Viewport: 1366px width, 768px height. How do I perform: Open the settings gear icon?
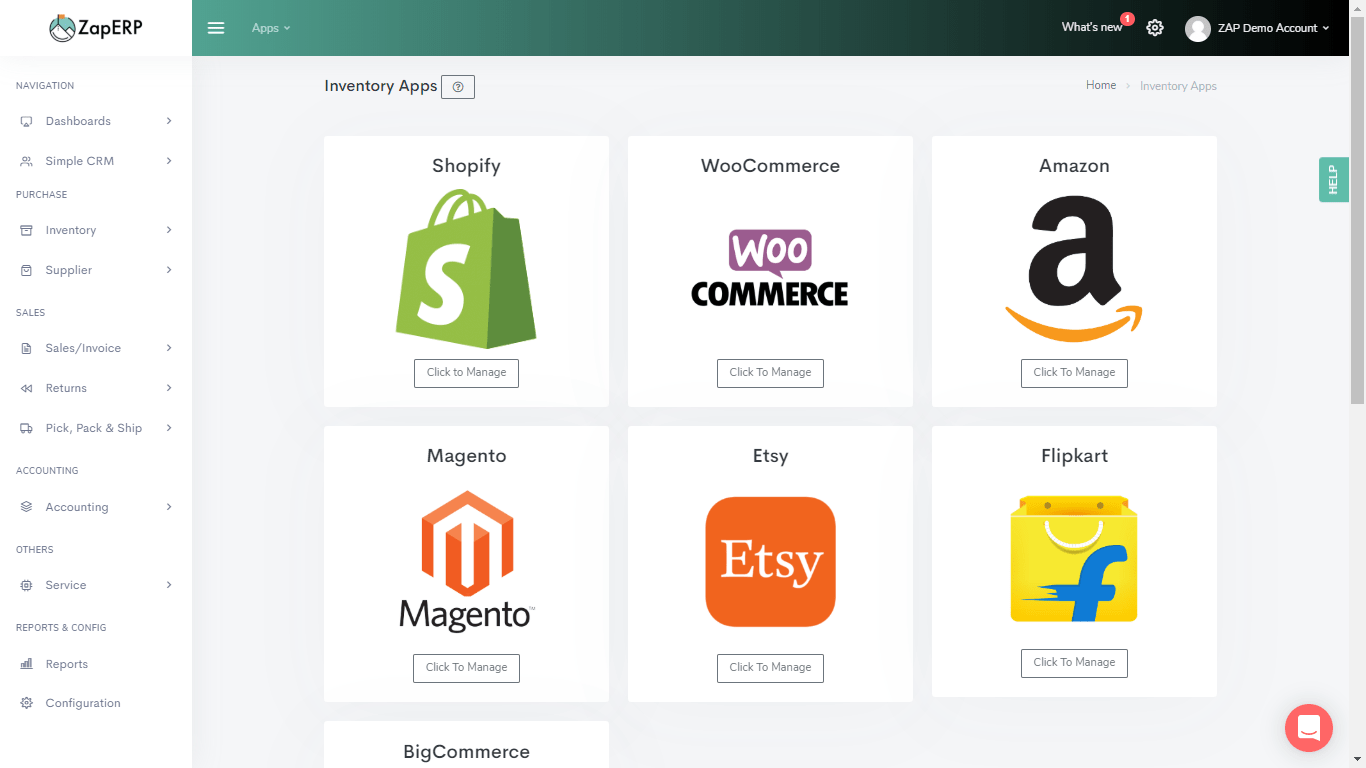[x=1155, y=28]
